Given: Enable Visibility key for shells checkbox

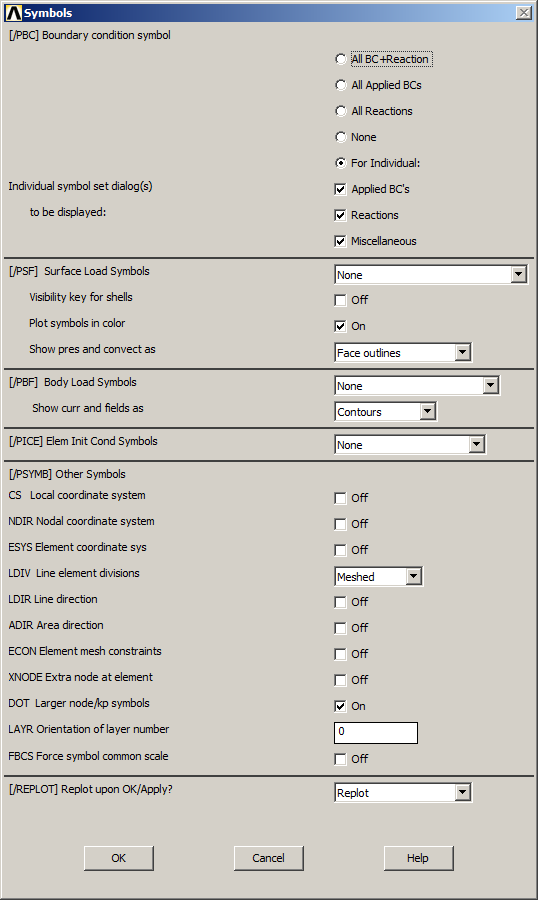Looking at the screenshot, I should click(x=340, y=300).
